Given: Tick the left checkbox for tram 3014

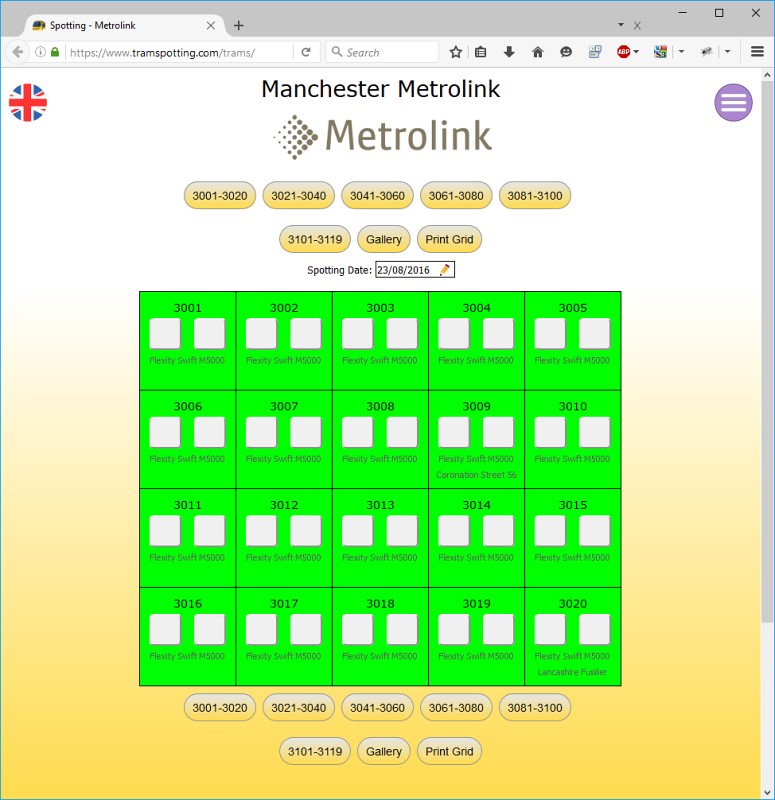Looking at the screenshot, I should point(454,531).
